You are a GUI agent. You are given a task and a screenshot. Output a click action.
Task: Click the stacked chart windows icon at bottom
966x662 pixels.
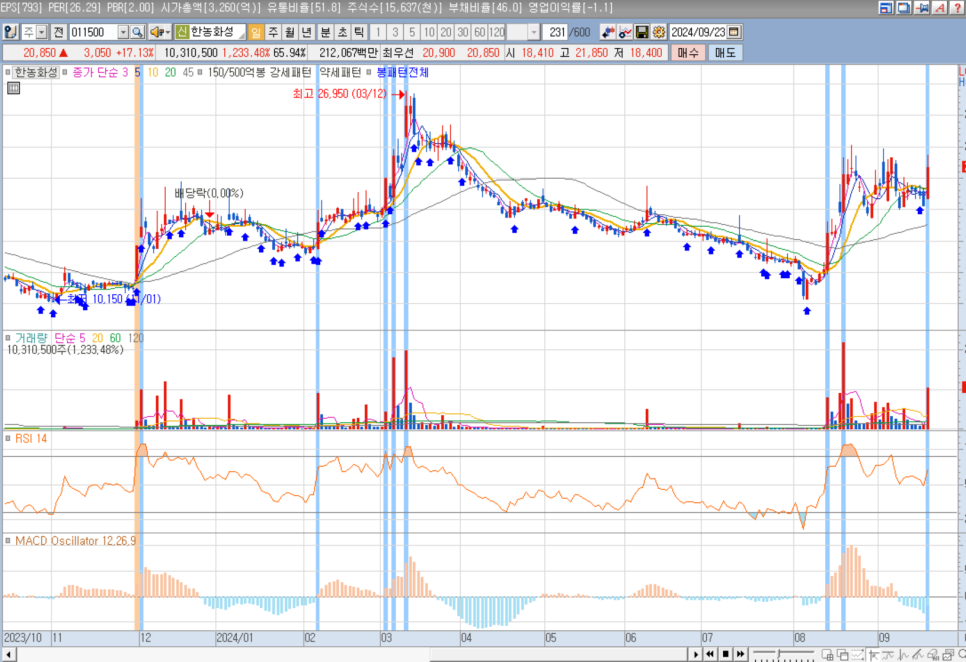pyautogui.click(x=948, y=655)
